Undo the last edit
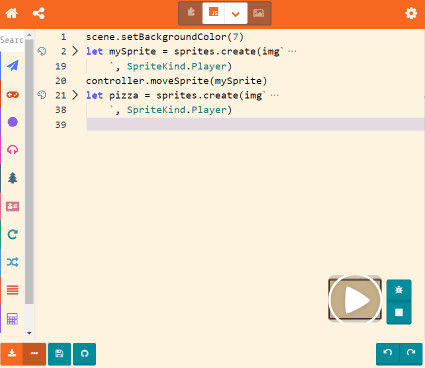 click(388, 353)
